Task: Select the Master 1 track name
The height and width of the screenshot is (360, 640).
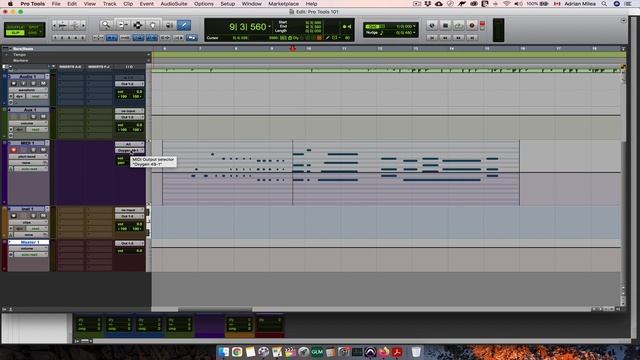Action: click(29, 242)
